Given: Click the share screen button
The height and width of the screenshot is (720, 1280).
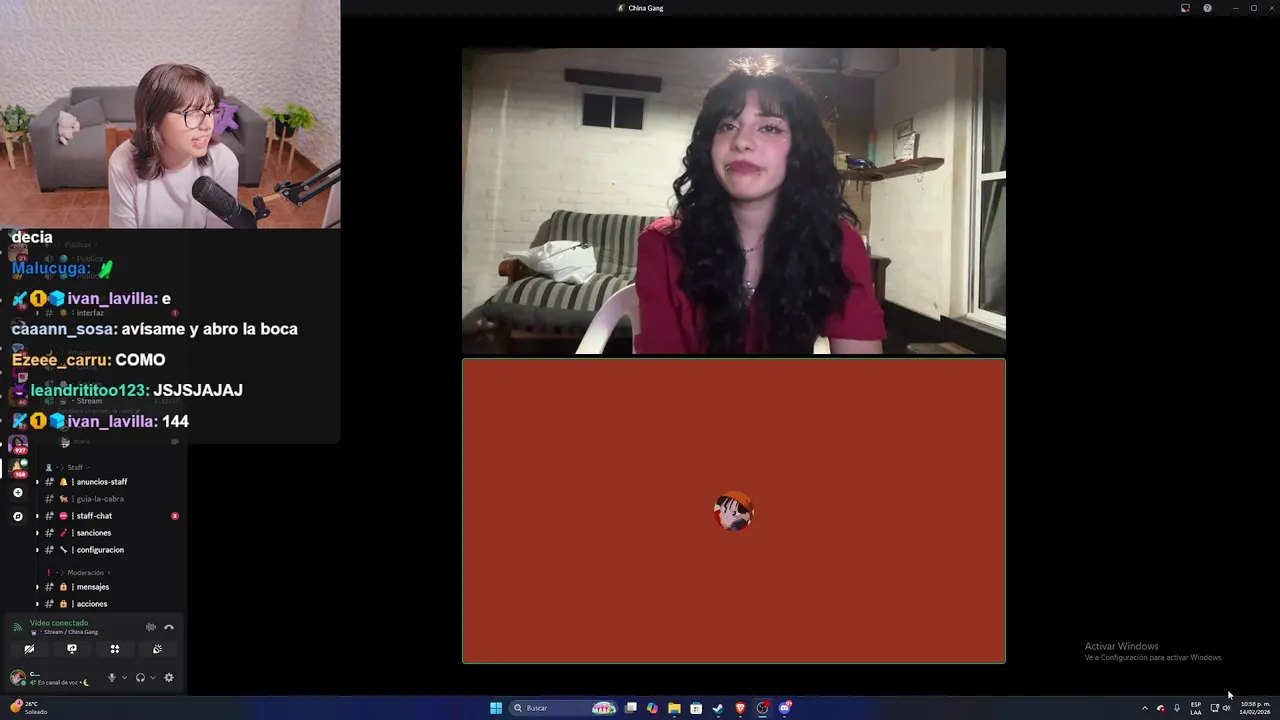Looking at the screenshot, I should click(72, 649).
